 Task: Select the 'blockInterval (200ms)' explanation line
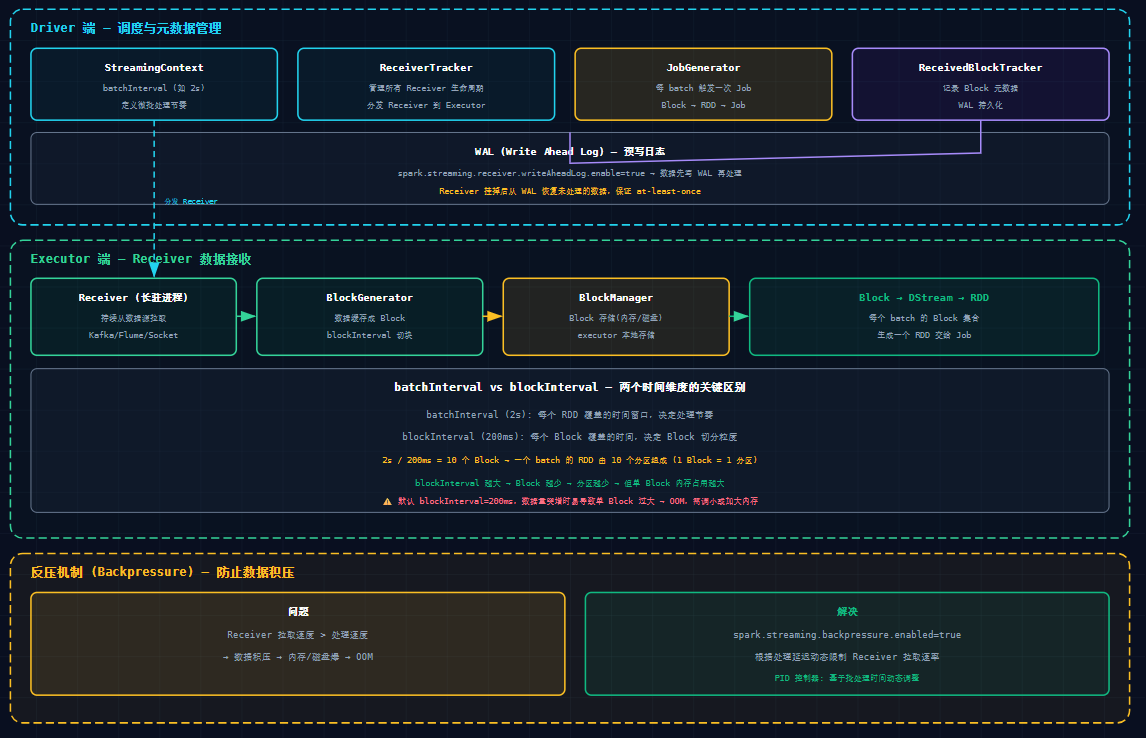coord(569,437)
